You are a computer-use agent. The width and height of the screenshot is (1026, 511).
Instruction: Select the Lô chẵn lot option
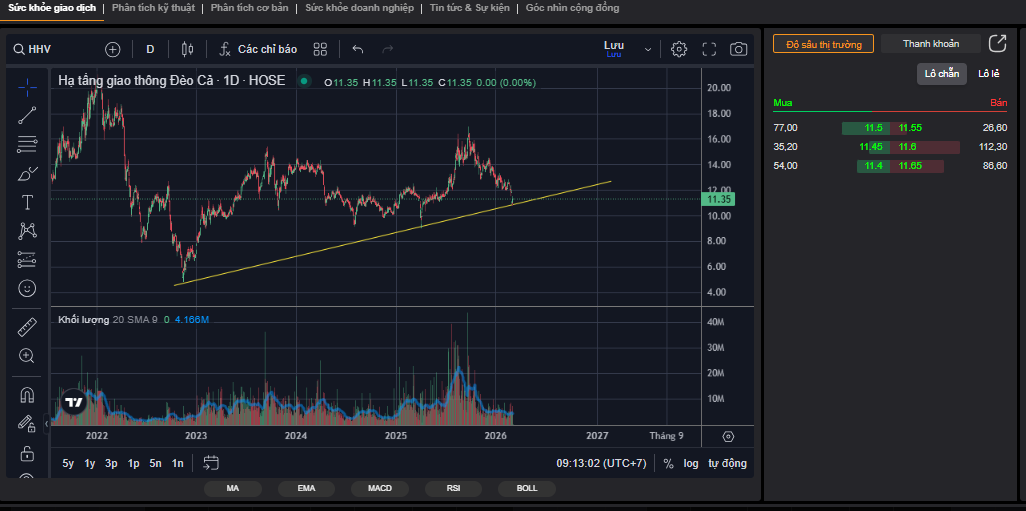coord(942,74)
